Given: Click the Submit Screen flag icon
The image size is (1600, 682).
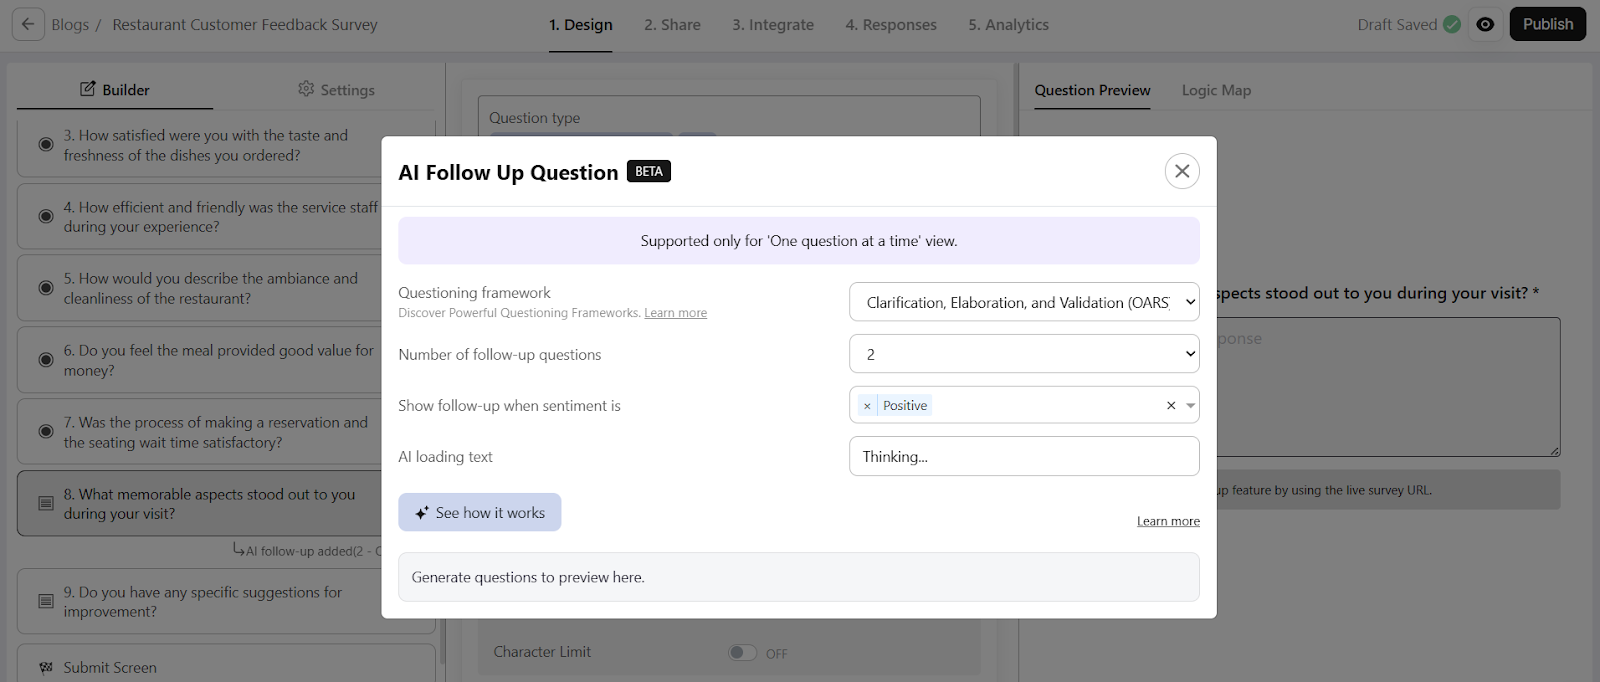Looking at the screenshot, I should pos(46,668).
